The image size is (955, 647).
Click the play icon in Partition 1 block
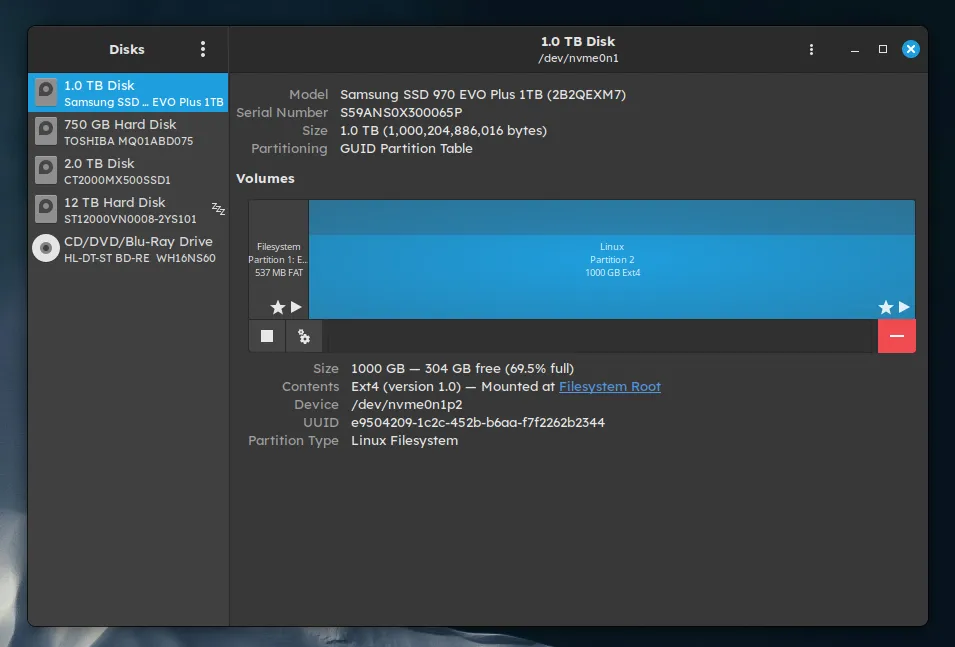pyautogui.click(x=296, y=307)
